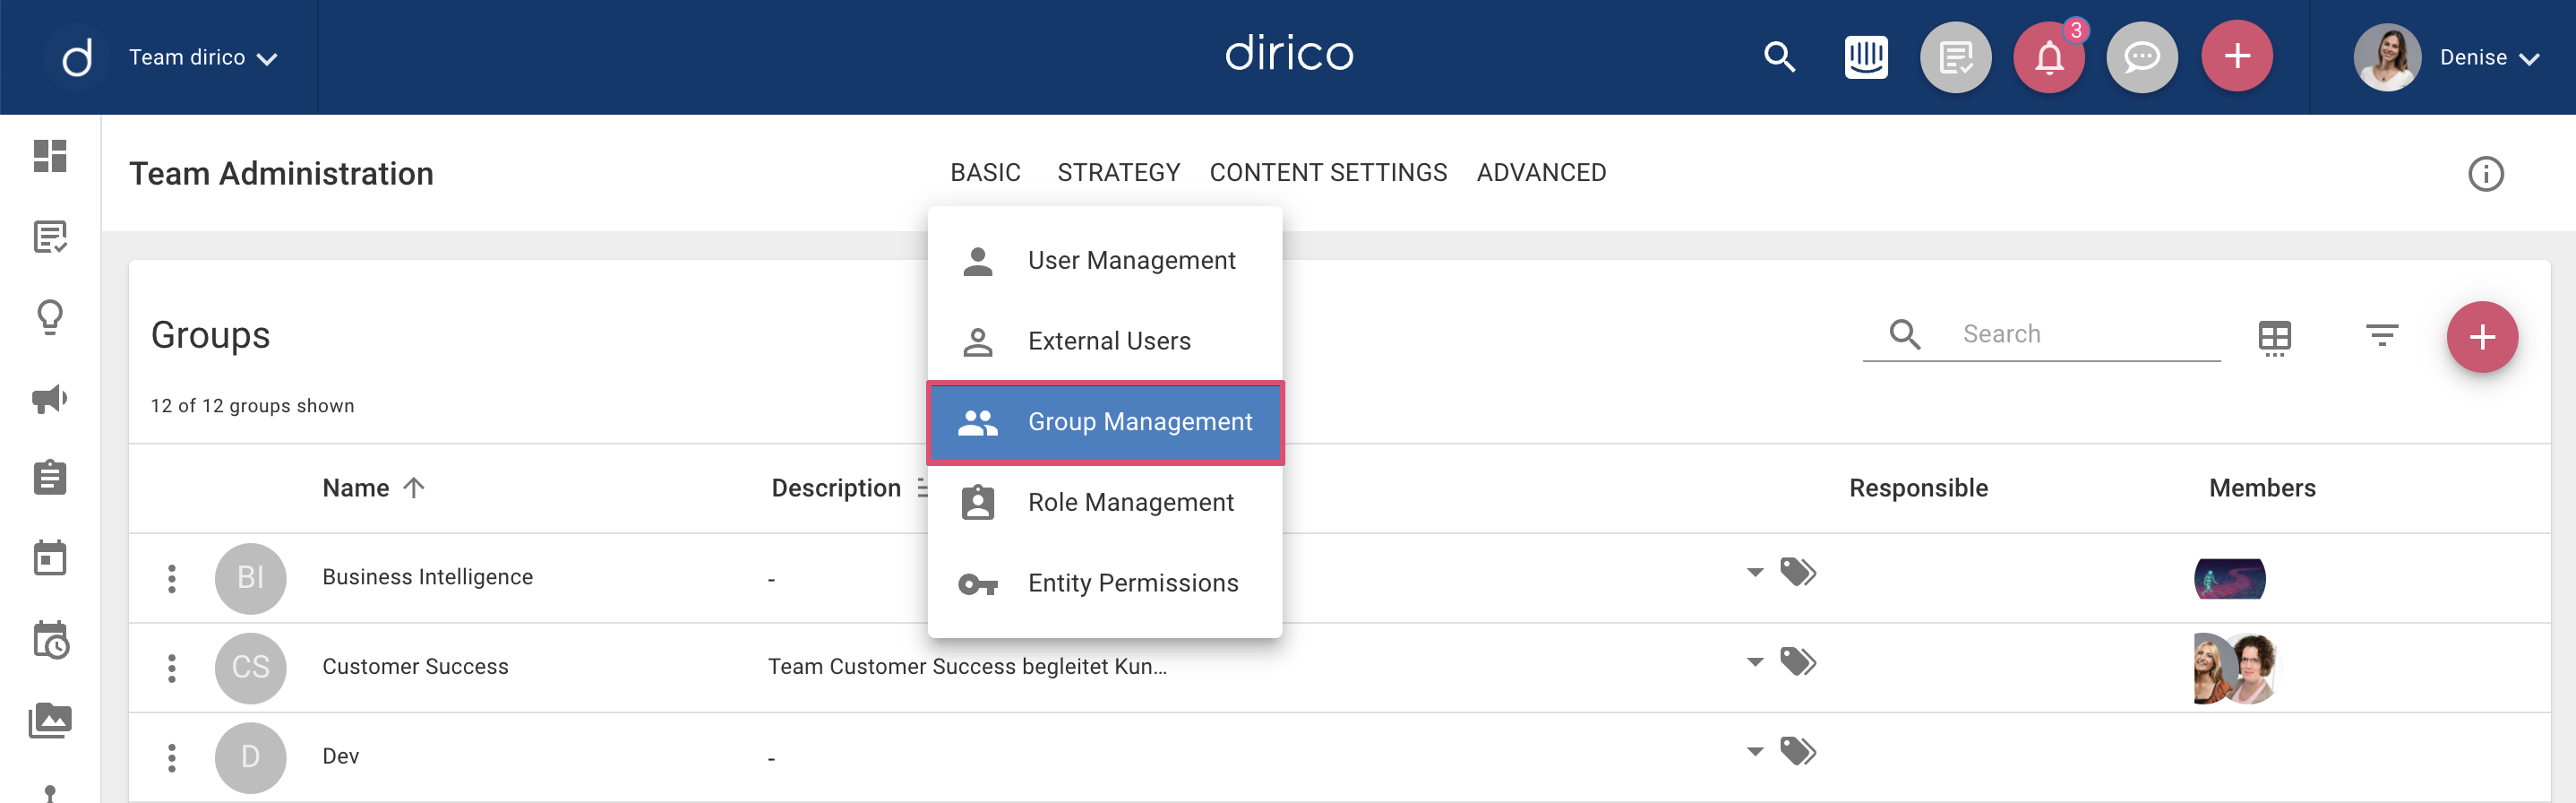
Task: Open the notifications bell
Action: (x=2049, y=57)
